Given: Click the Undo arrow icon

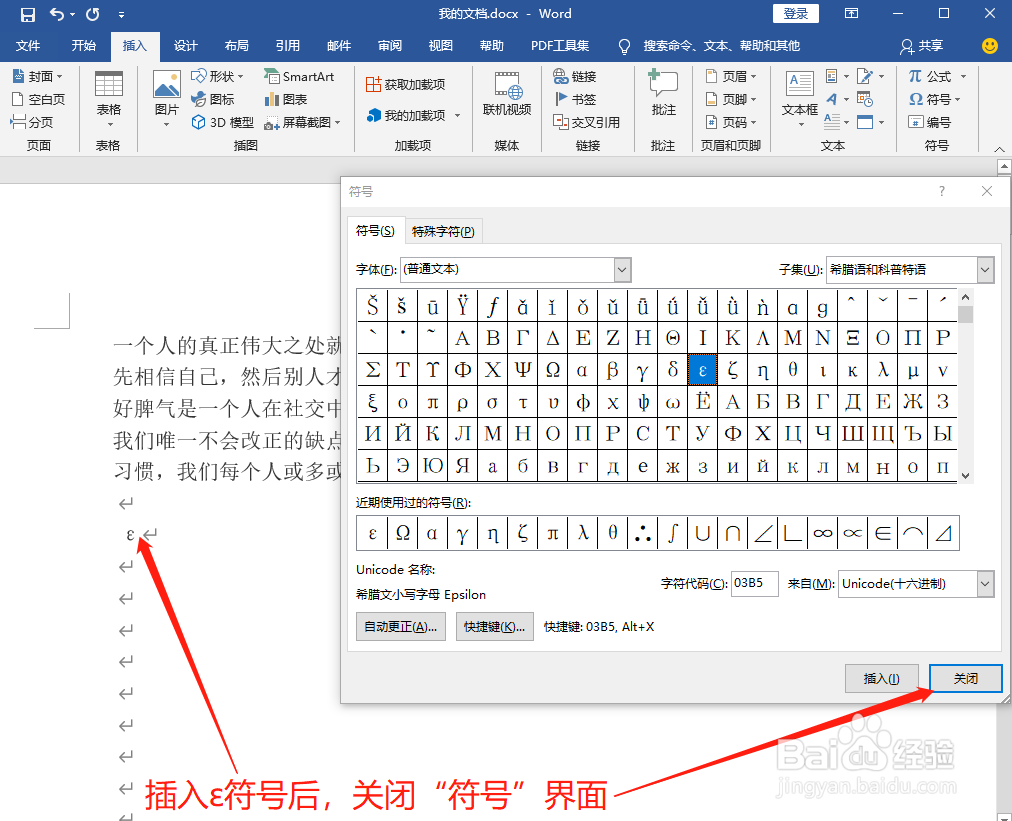Looking at the screenshot, I should pyautogui.click(x=57, y=14).
